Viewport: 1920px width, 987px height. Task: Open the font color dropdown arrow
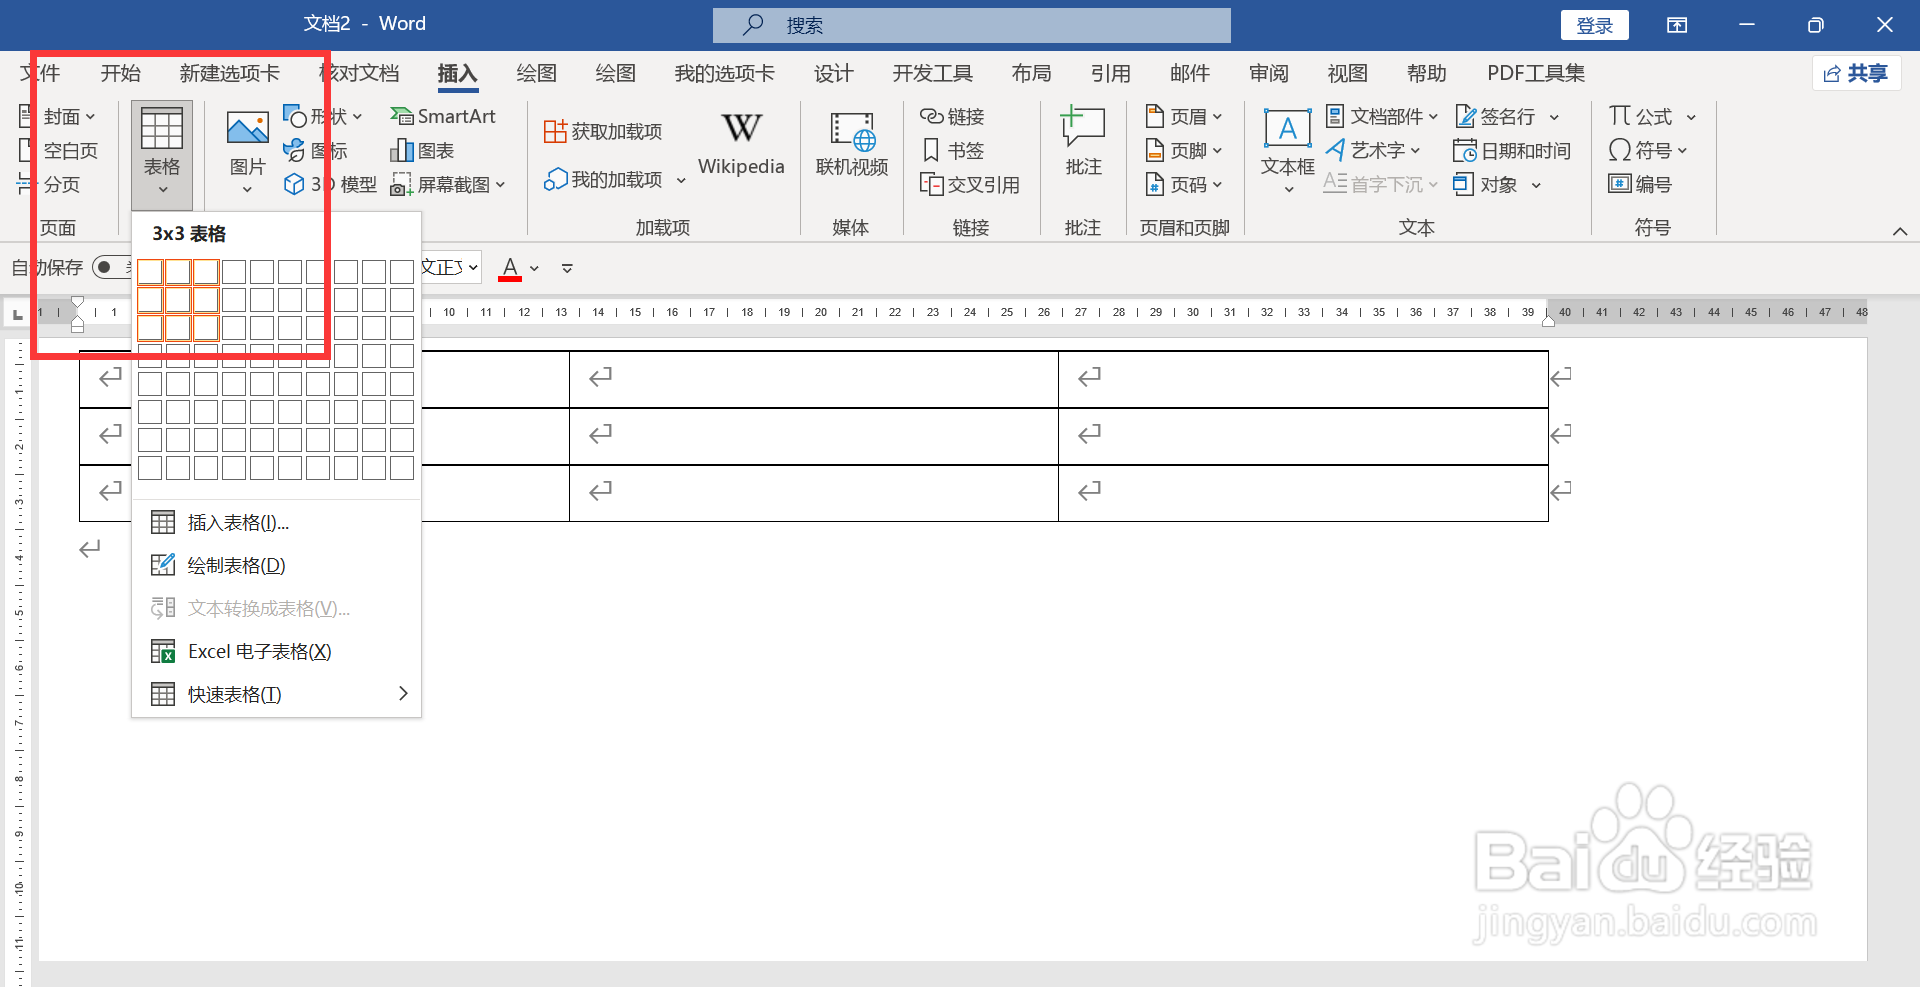(x=535, y=268)
